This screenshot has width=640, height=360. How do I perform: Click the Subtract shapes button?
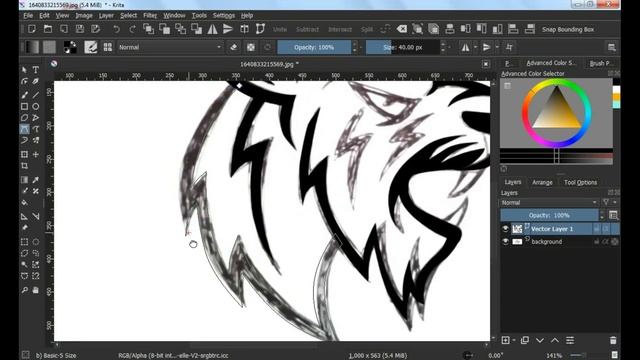click(307, 29)
